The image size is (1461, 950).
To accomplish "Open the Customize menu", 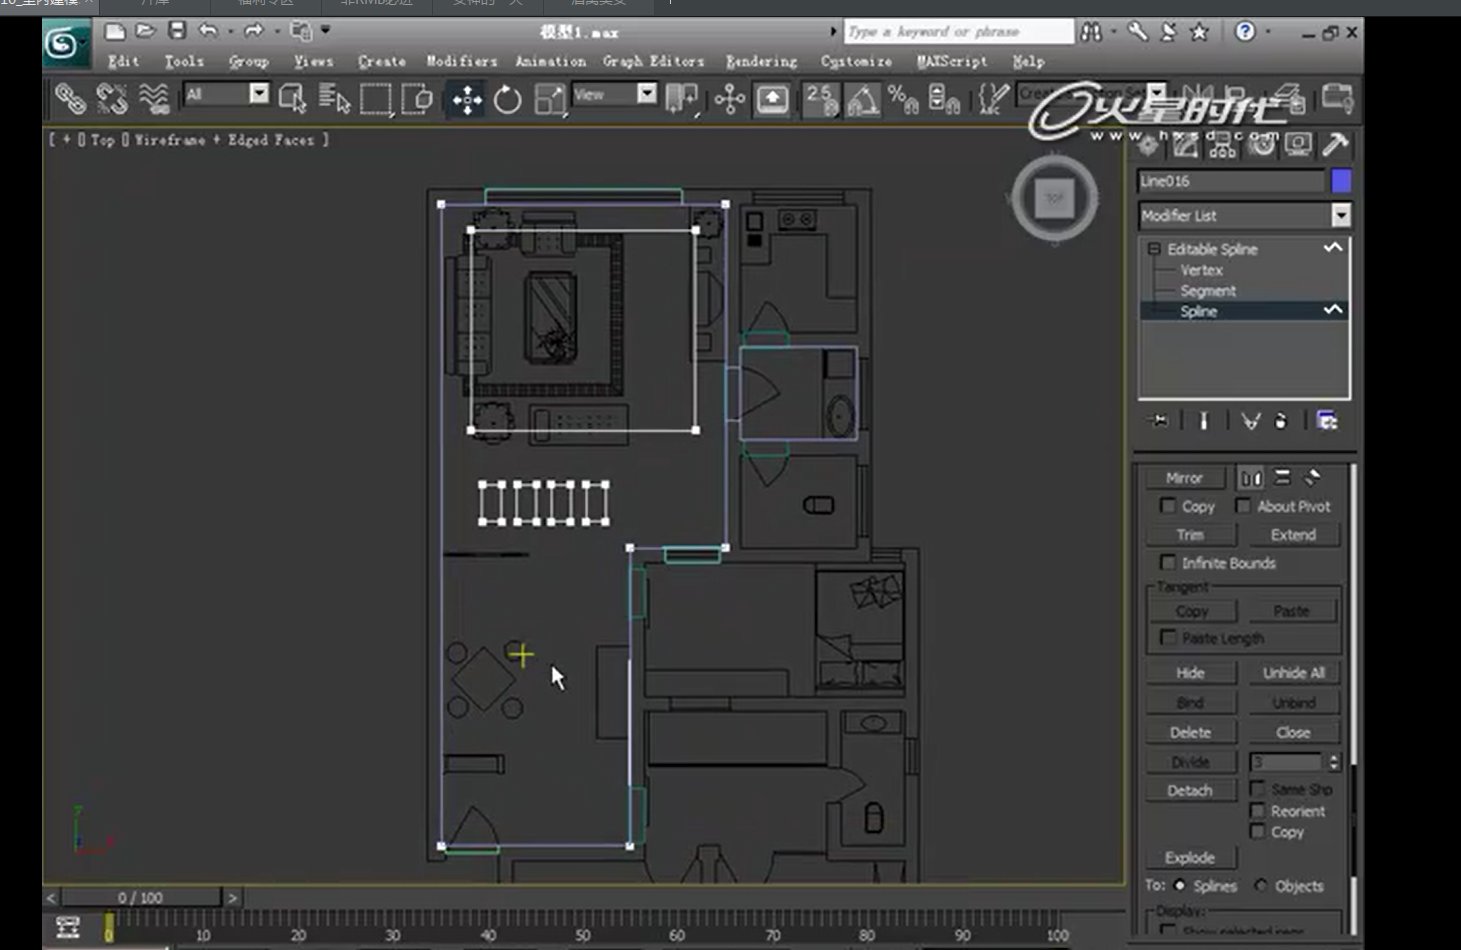I will tap(857, 61).
